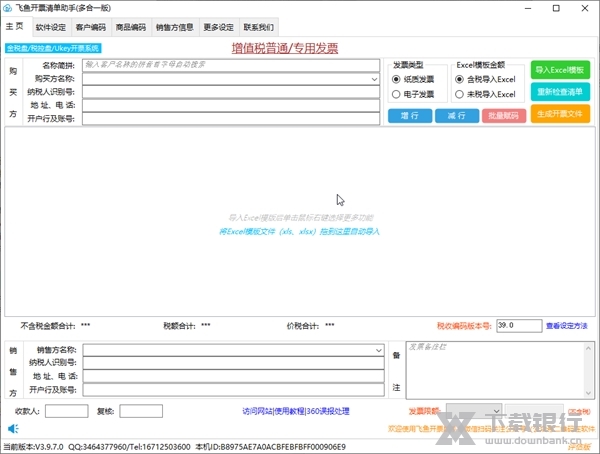Click the remarks scrollbar down arrow

pyautogui.click(x=589, y=394)
